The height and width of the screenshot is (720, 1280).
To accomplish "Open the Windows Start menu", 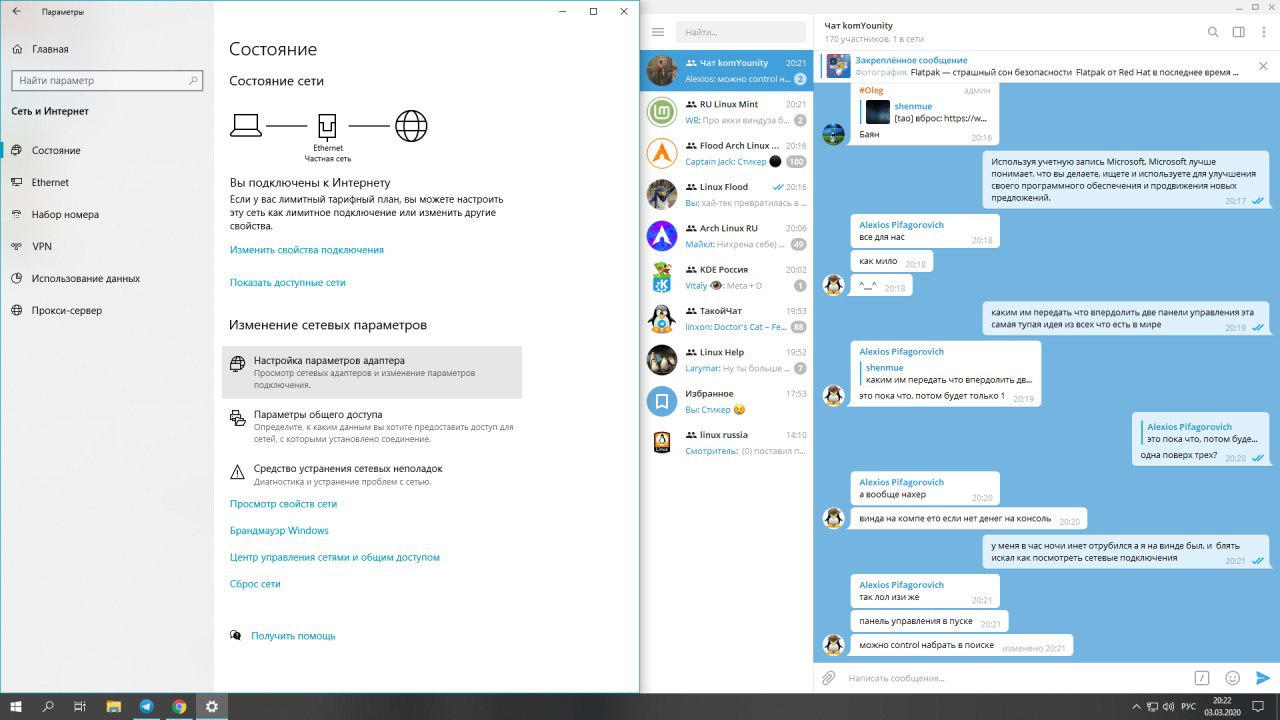I will coord(16,706).
